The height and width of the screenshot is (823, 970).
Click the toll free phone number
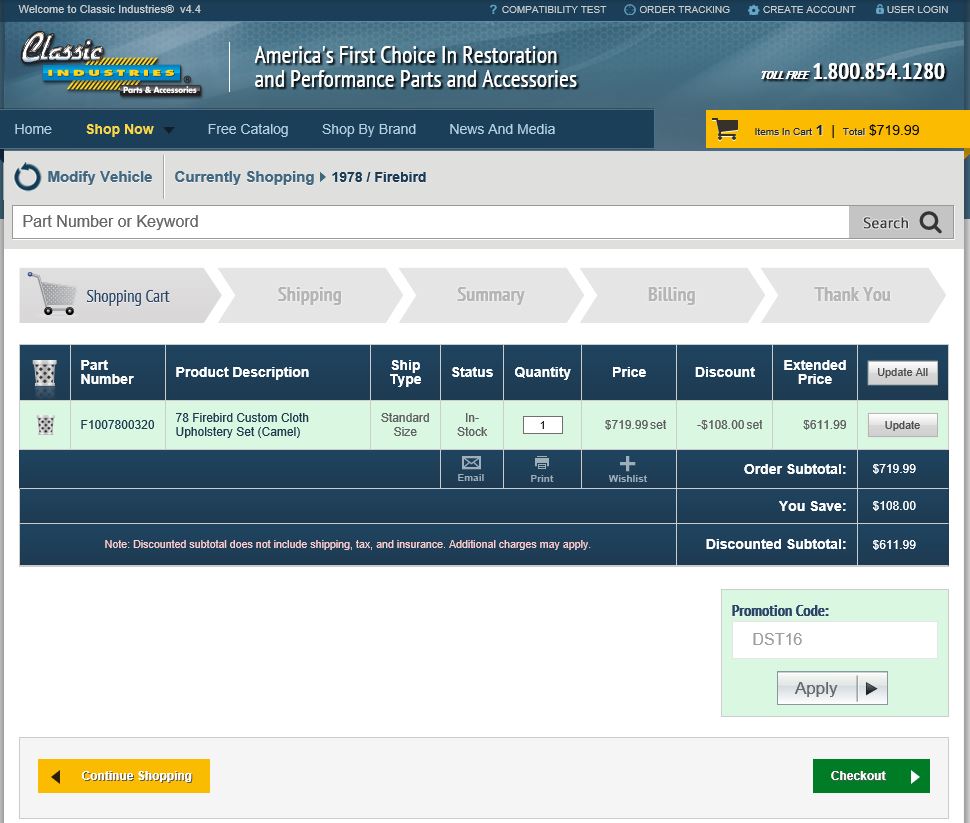click(x=878, y=72)
